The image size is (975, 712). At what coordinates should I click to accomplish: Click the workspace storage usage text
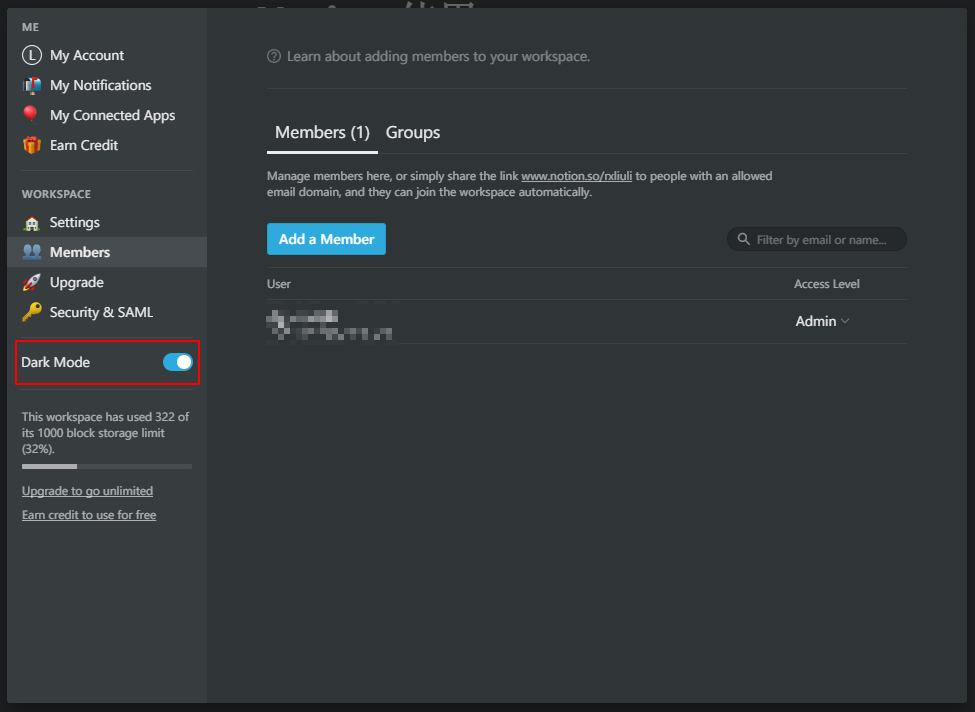(106, 433)
